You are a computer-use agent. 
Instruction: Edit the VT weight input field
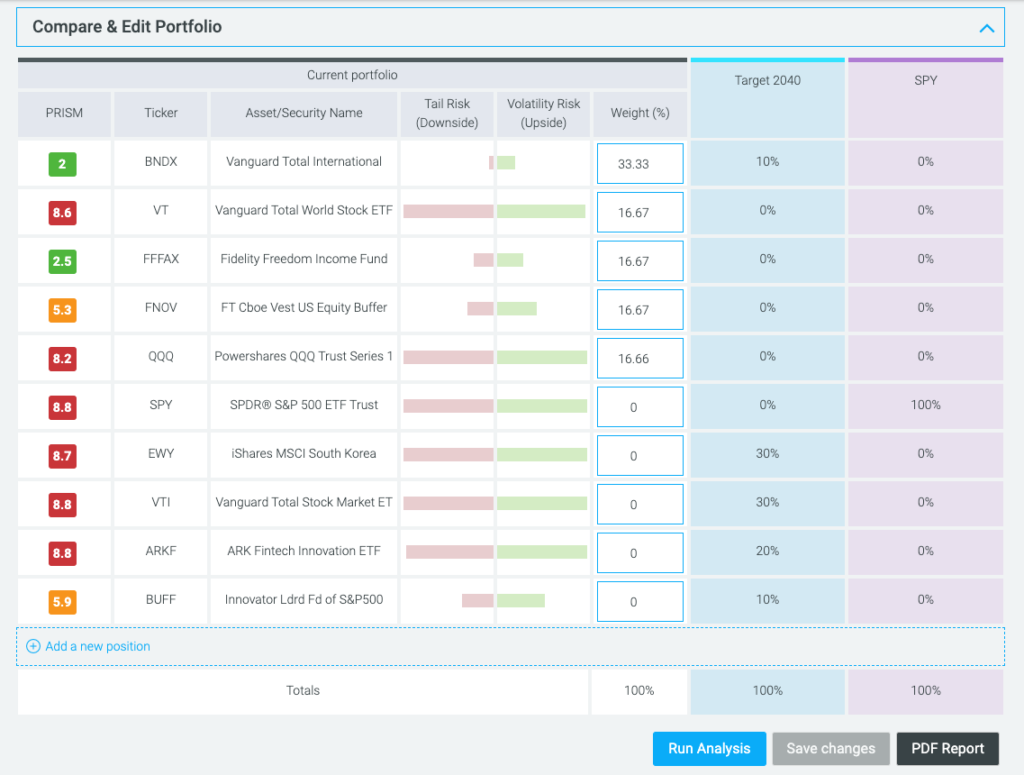(x=640, y=212)
